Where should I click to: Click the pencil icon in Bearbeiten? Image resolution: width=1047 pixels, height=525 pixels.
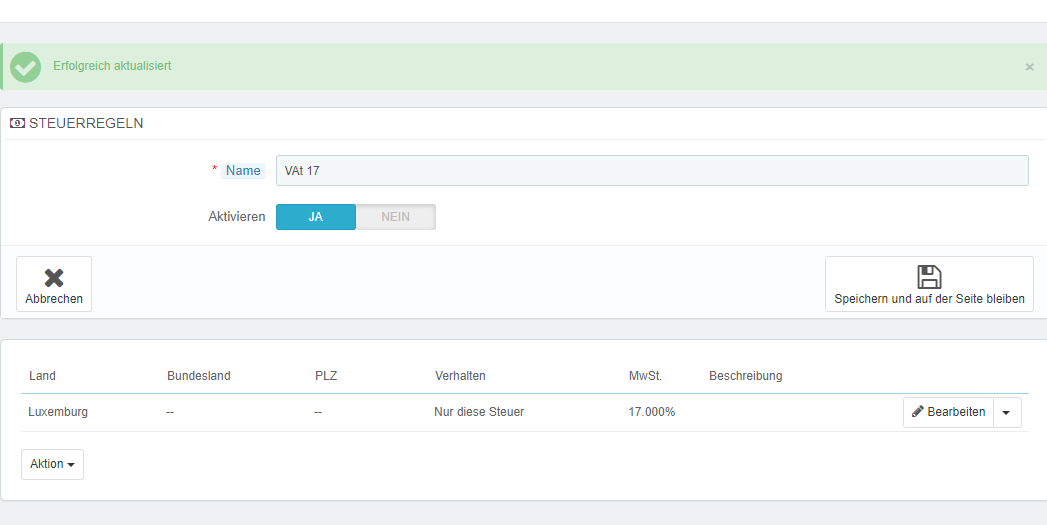click(918, 412)
